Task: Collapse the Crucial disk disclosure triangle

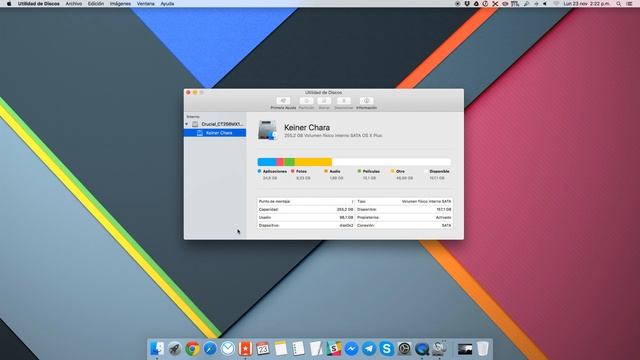Action: [187, 124]
